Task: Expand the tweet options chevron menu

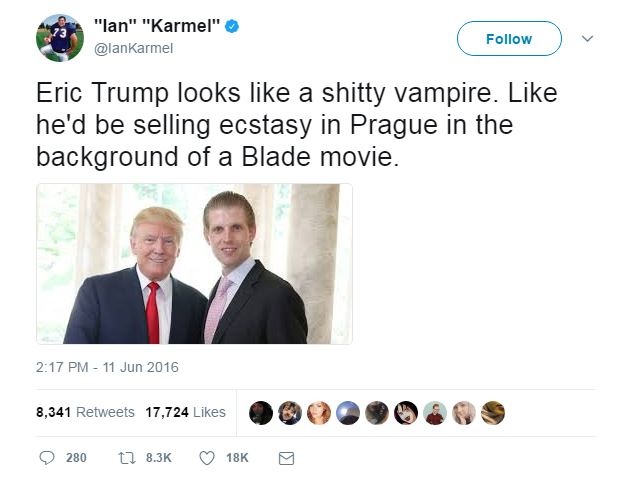Action: (x=587, y=39)
